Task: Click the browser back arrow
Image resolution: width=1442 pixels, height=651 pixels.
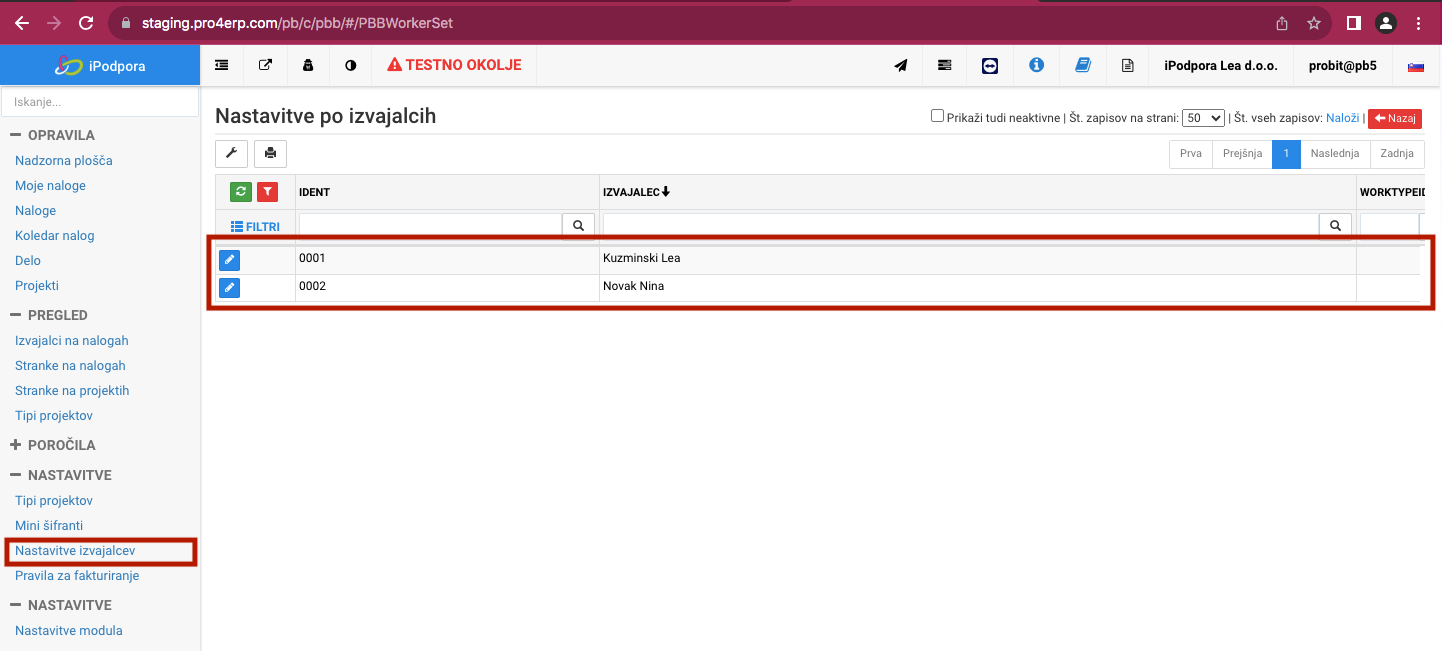Action: pyautogui.click(x=21, y=22)
